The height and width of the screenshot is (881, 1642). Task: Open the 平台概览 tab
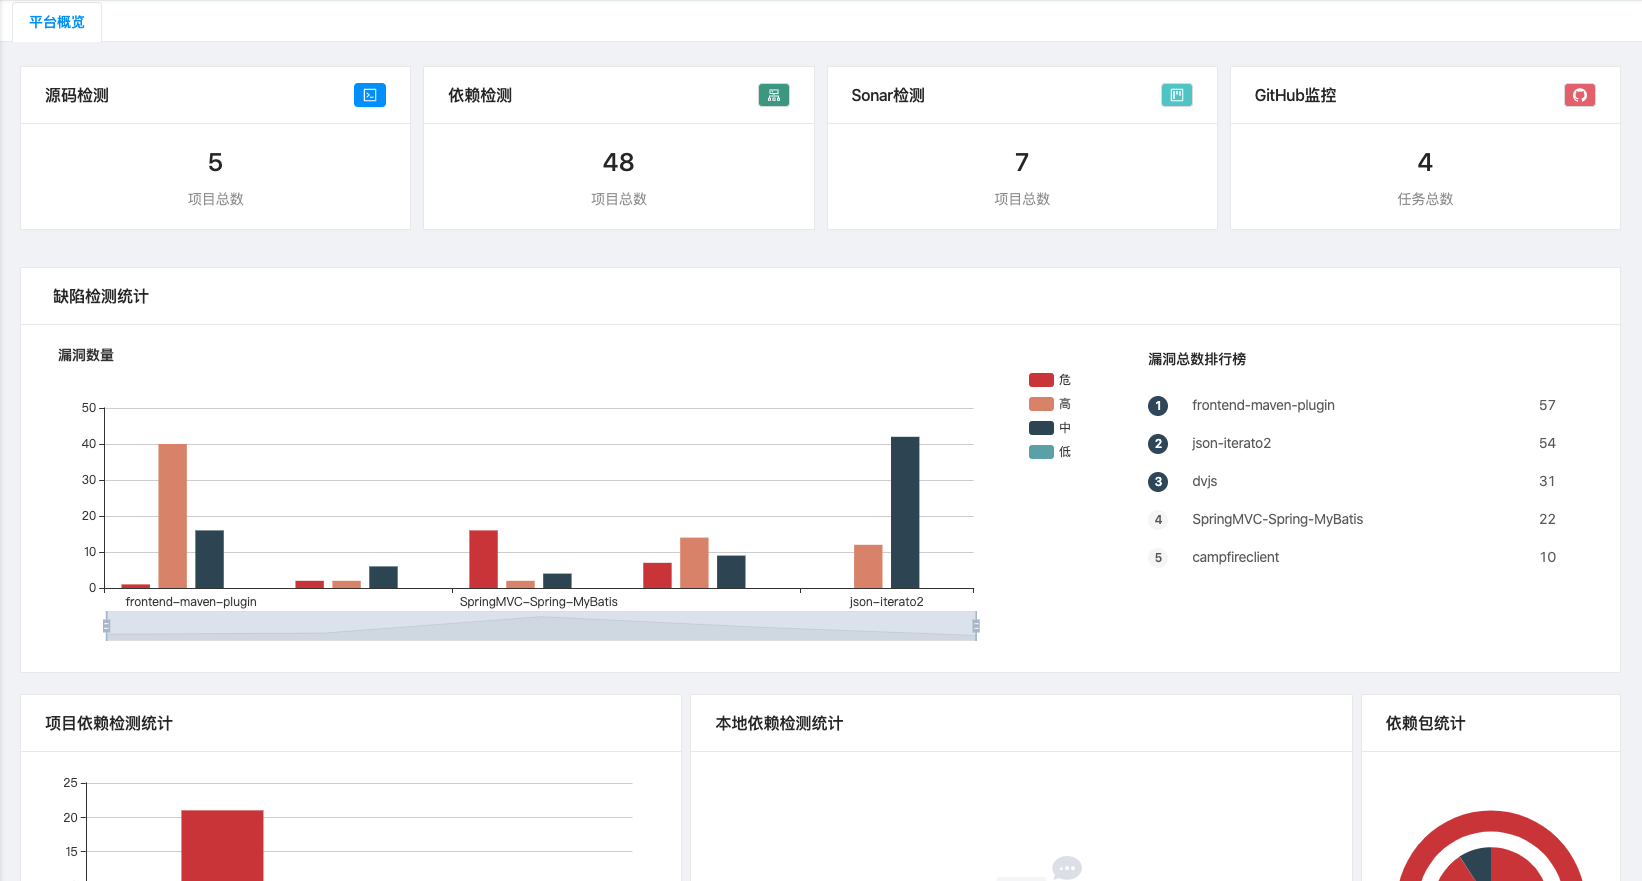57,22
